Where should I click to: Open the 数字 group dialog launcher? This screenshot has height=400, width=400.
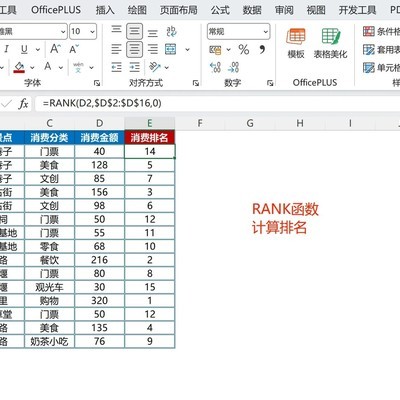click(x=270, y=83)
